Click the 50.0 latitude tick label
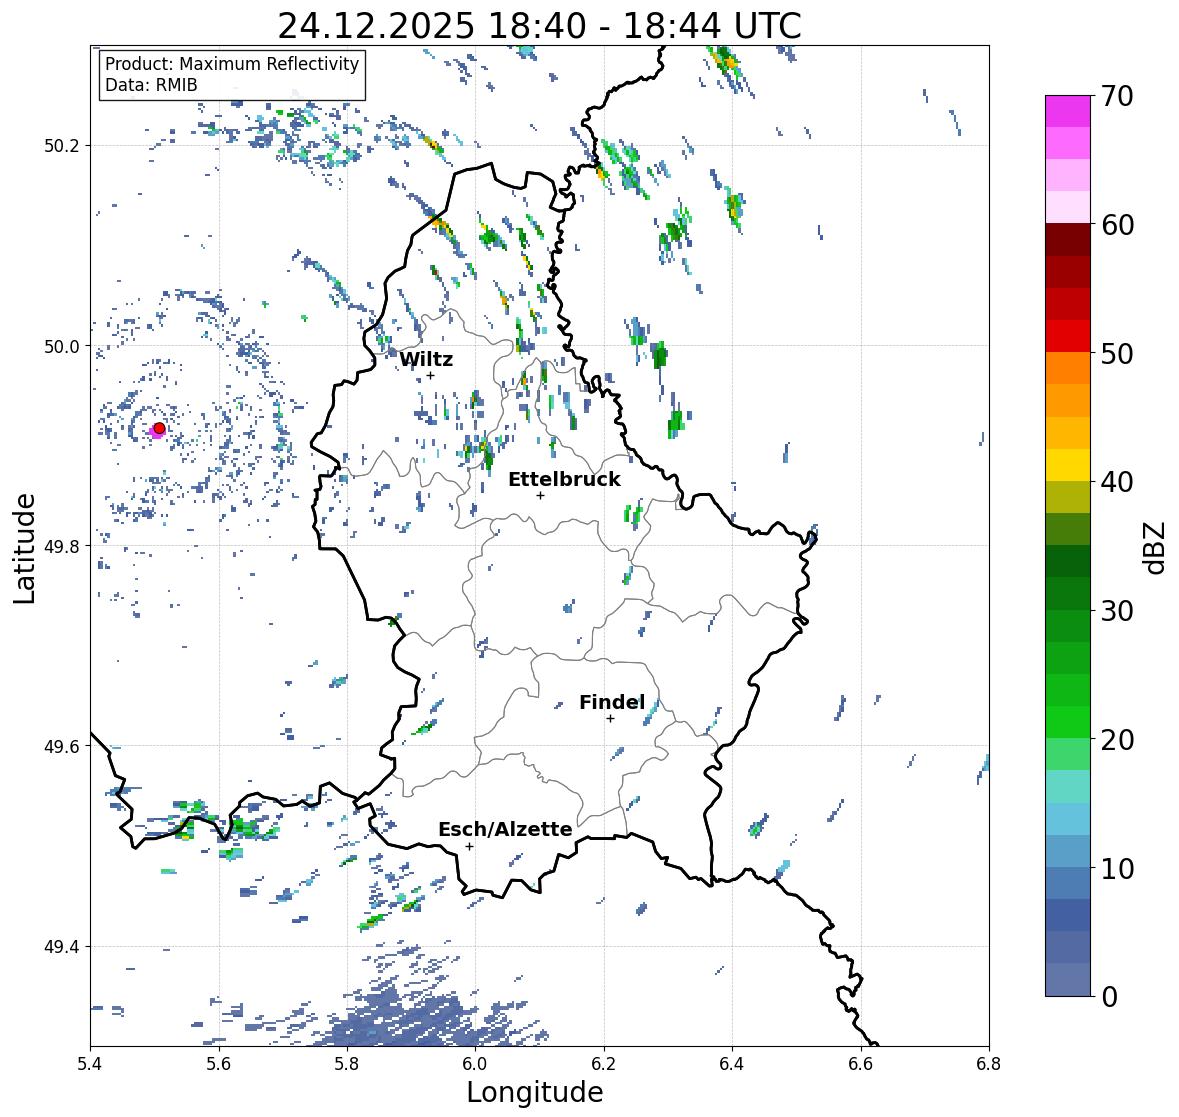The image size is (1179, 1117). click(63, 347)
